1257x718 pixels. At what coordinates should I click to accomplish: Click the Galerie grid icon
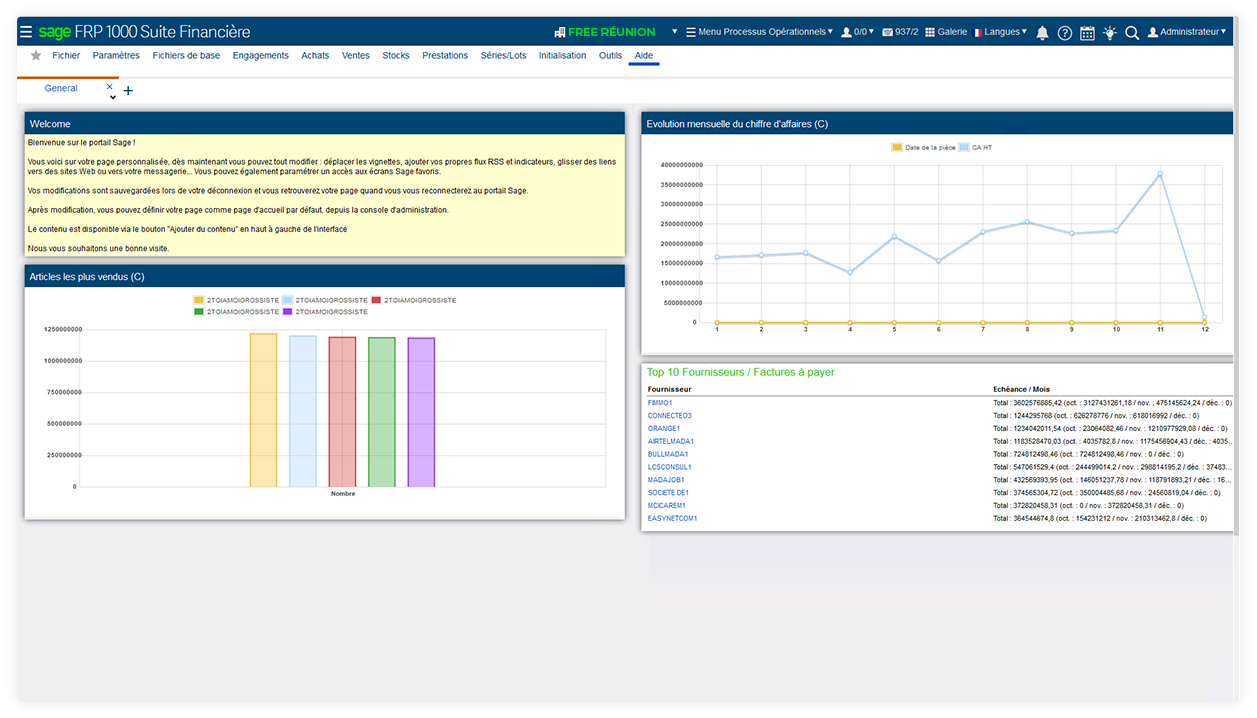(x=930, y=32)
